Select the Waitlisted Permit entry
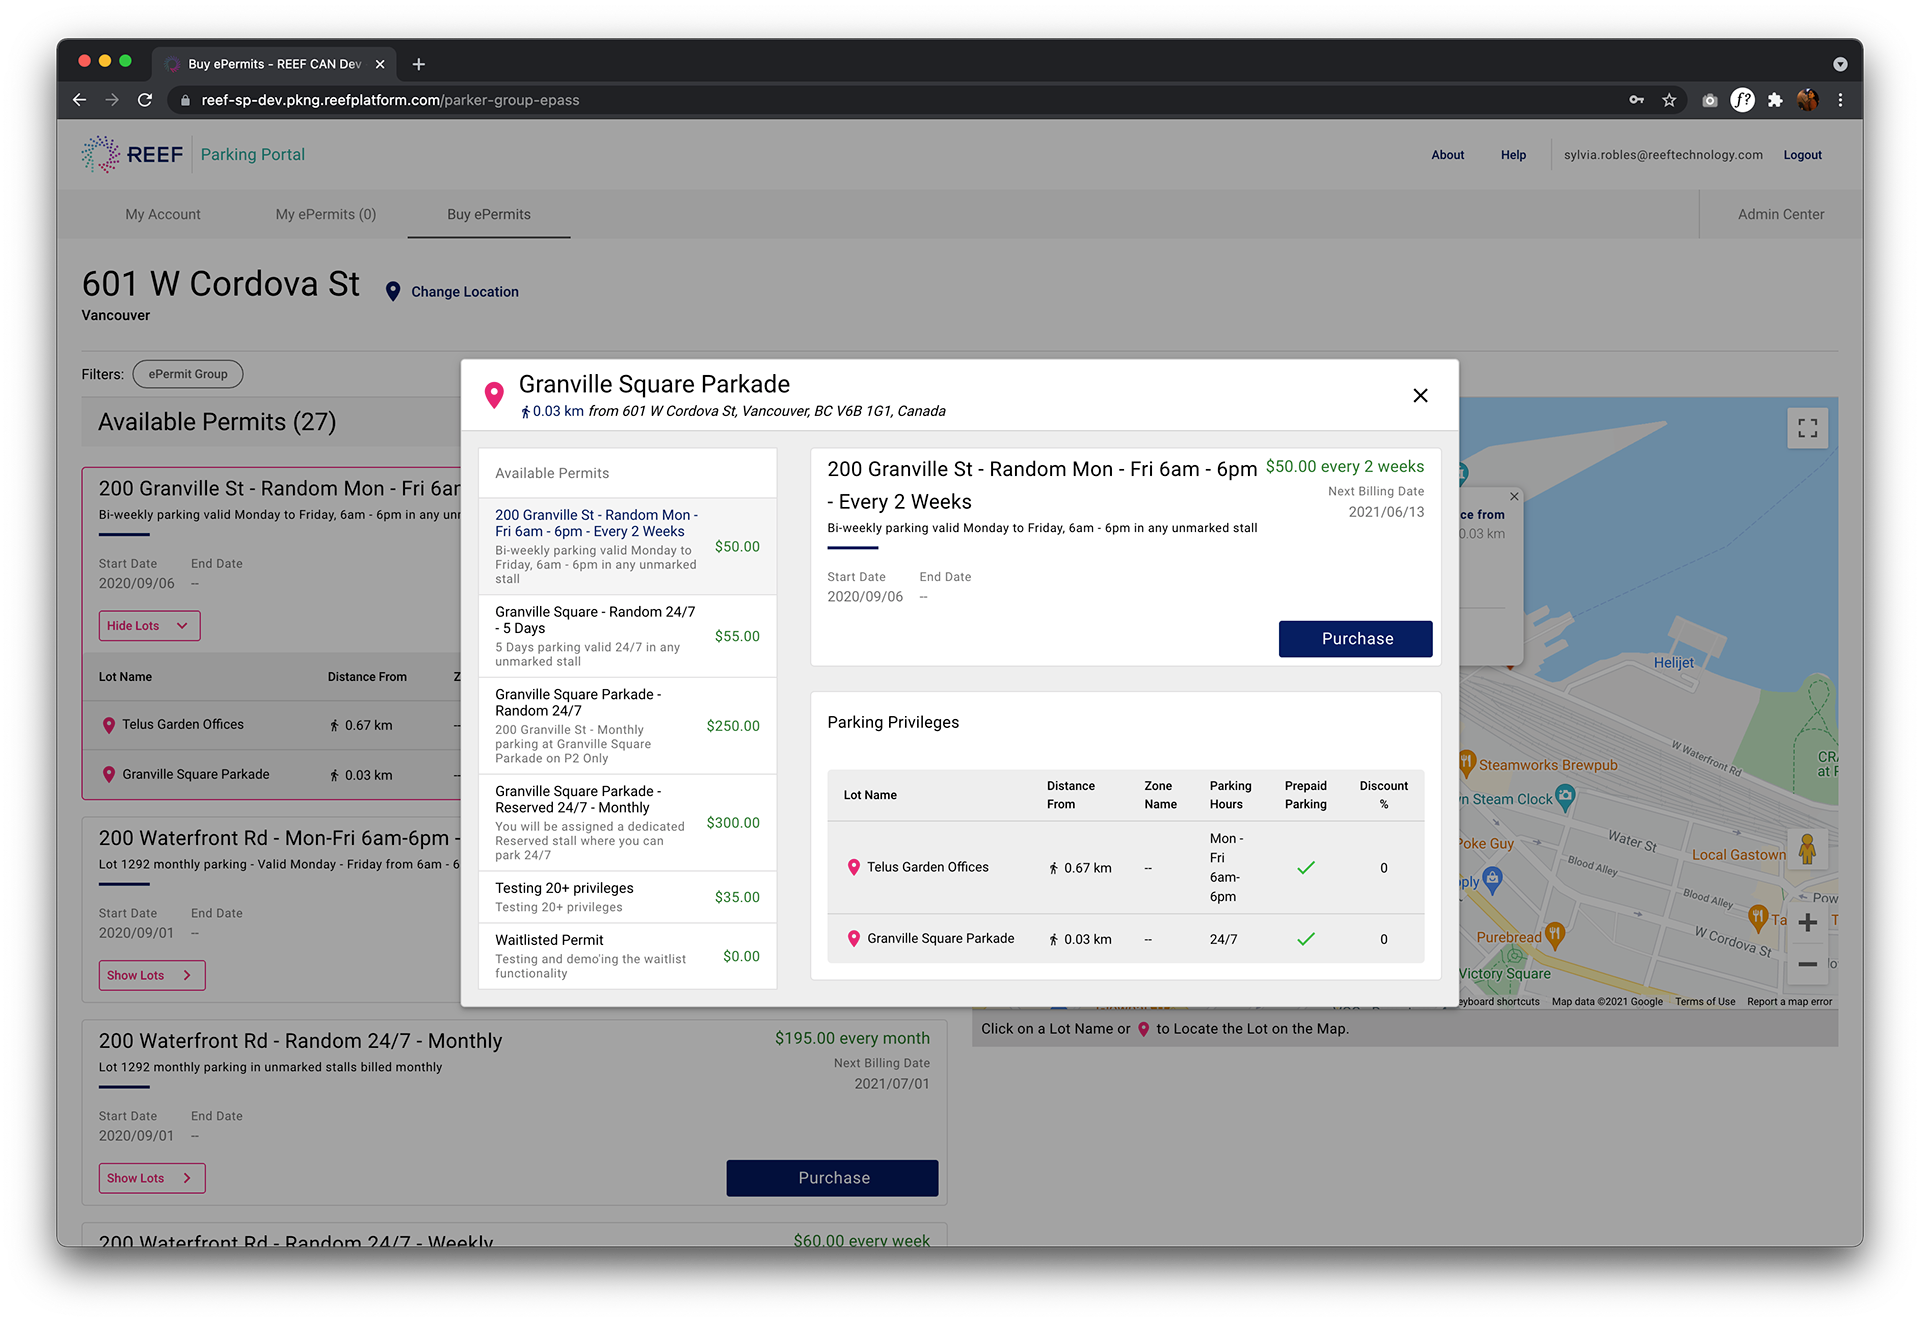 coord(627,956)
